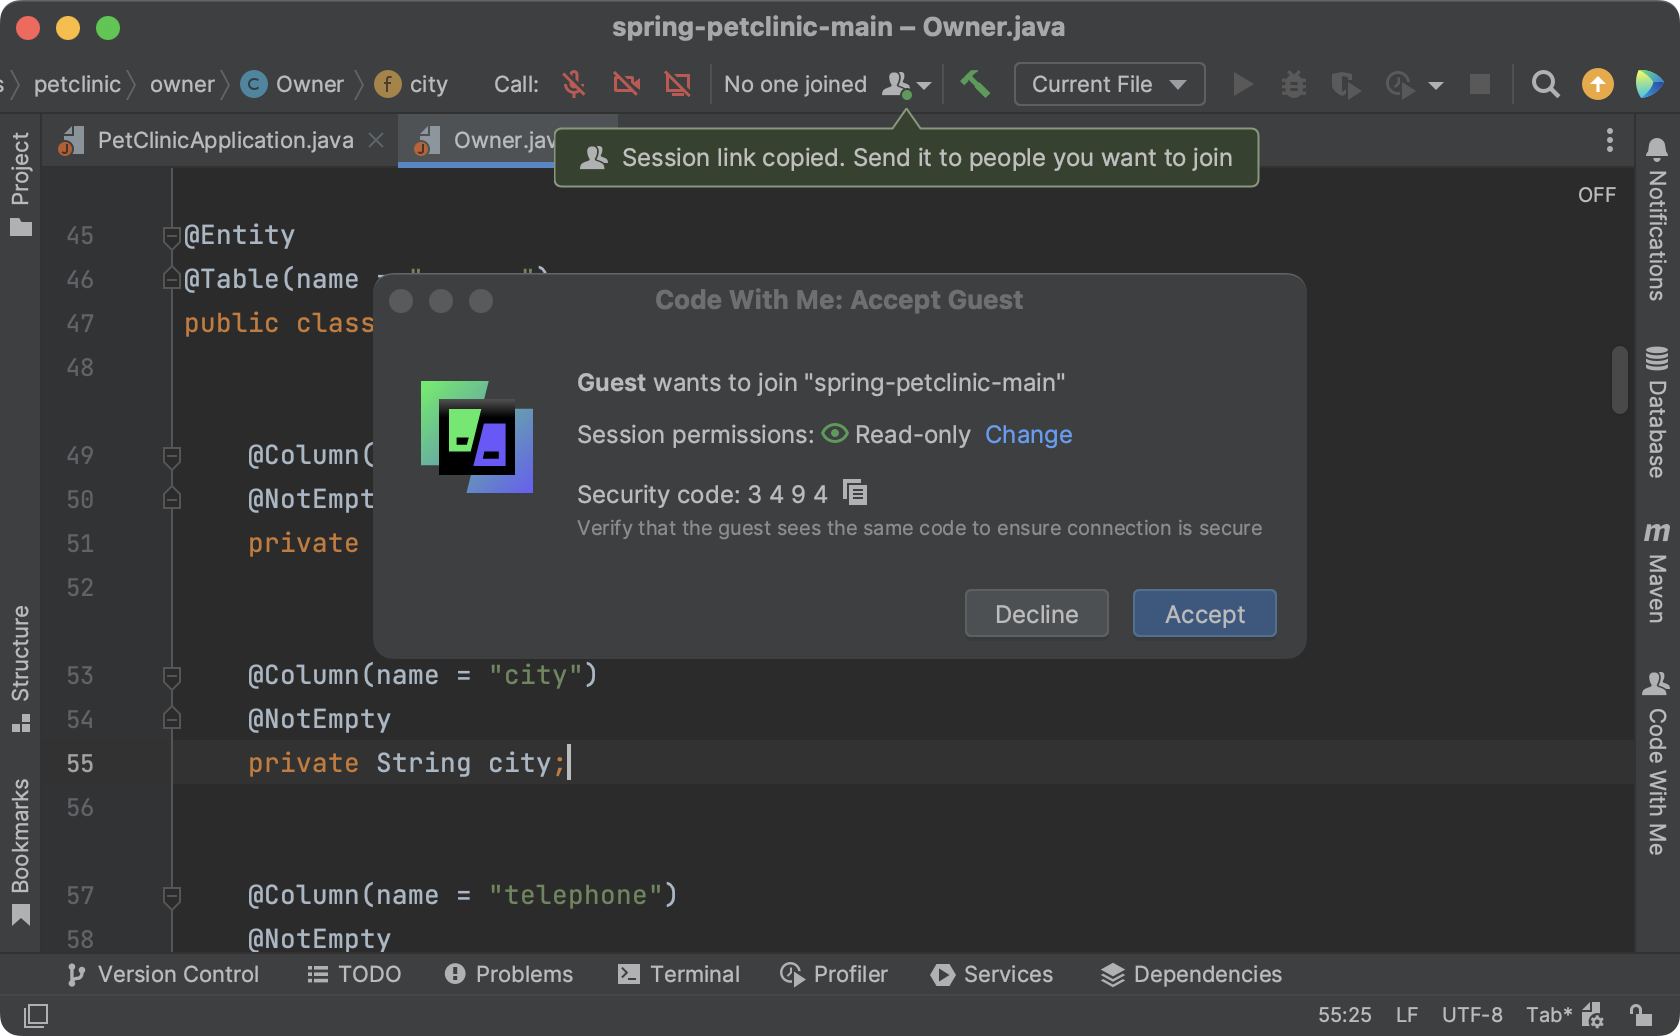This screenshot has width=1680, height=1036.
Task: Switch to the PetClinicApplication.java tab
Action: pyautogui.click(x=225, y=140)
